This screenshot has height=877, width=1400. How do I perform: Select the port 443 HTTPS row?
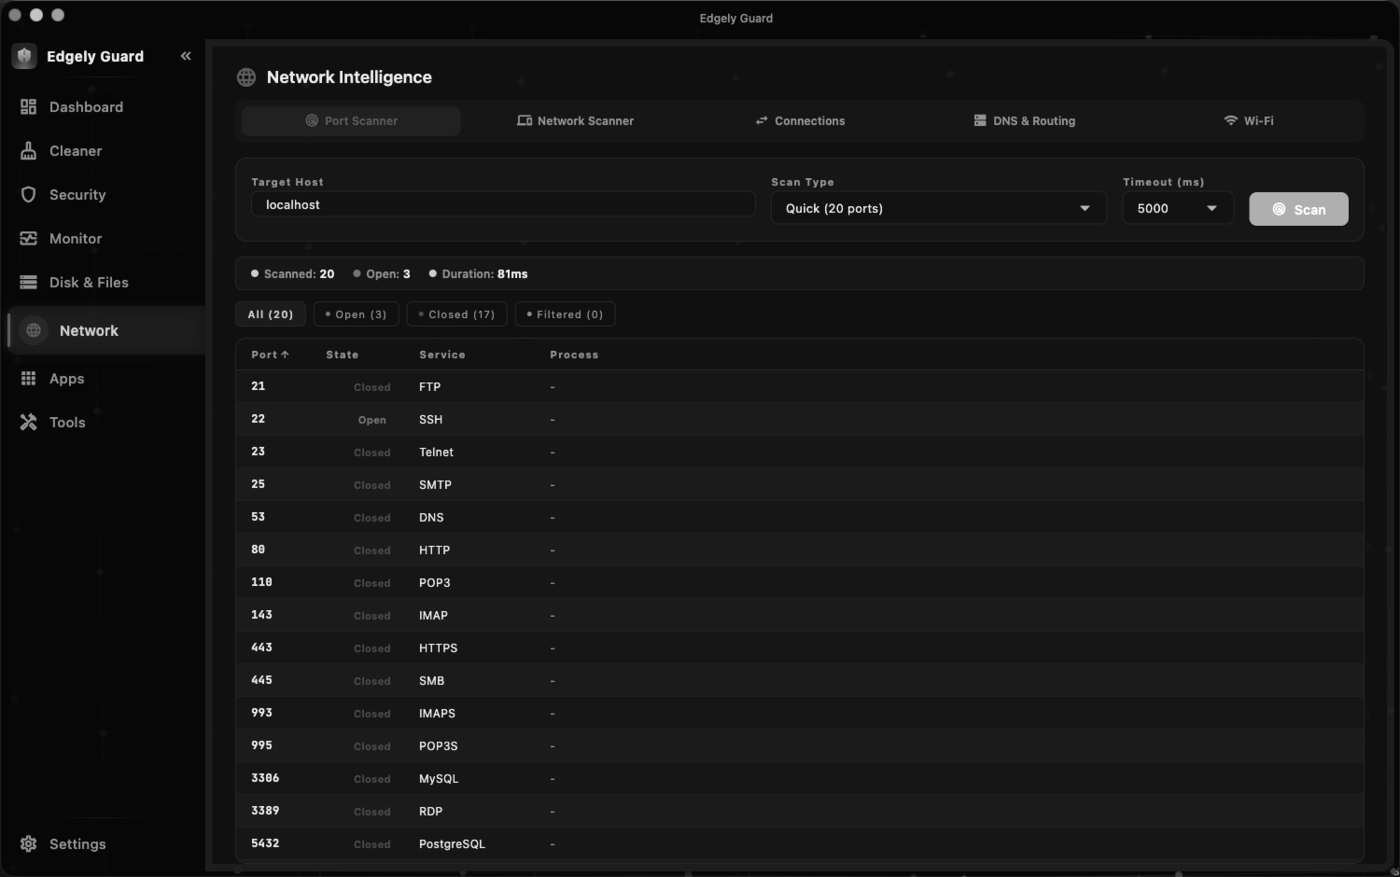(800, 648)
